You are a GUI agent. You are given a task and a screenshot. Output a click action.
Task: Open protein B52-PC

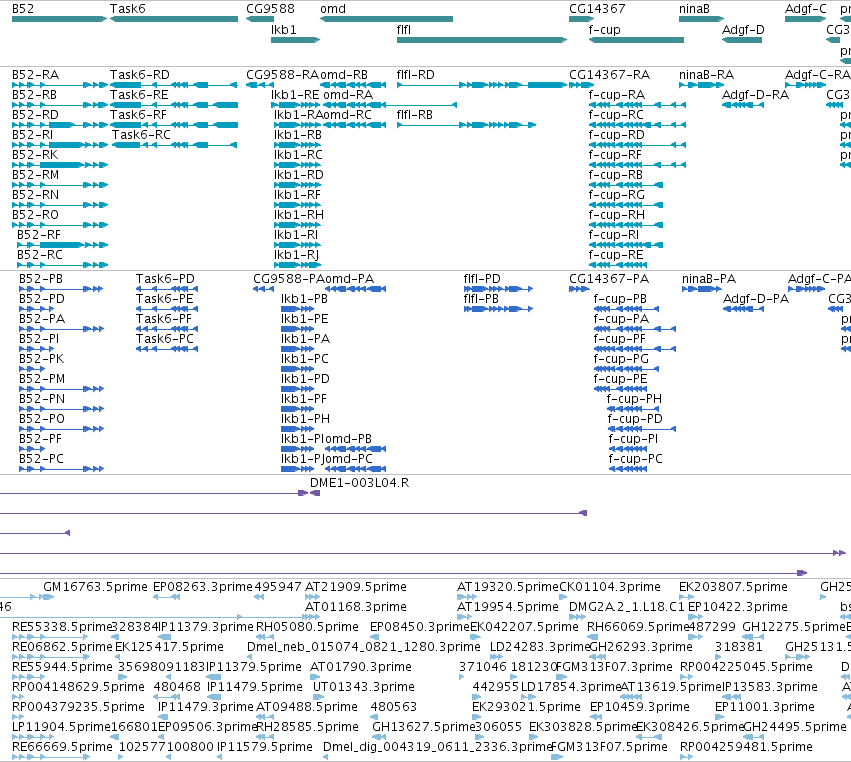[x=41, y=459]
